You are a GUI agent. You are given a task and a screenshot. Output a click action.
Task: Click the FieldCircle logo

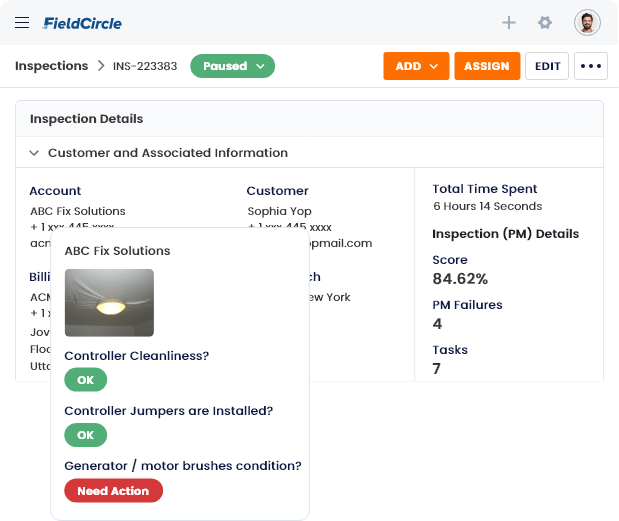[x=83, y=23]
